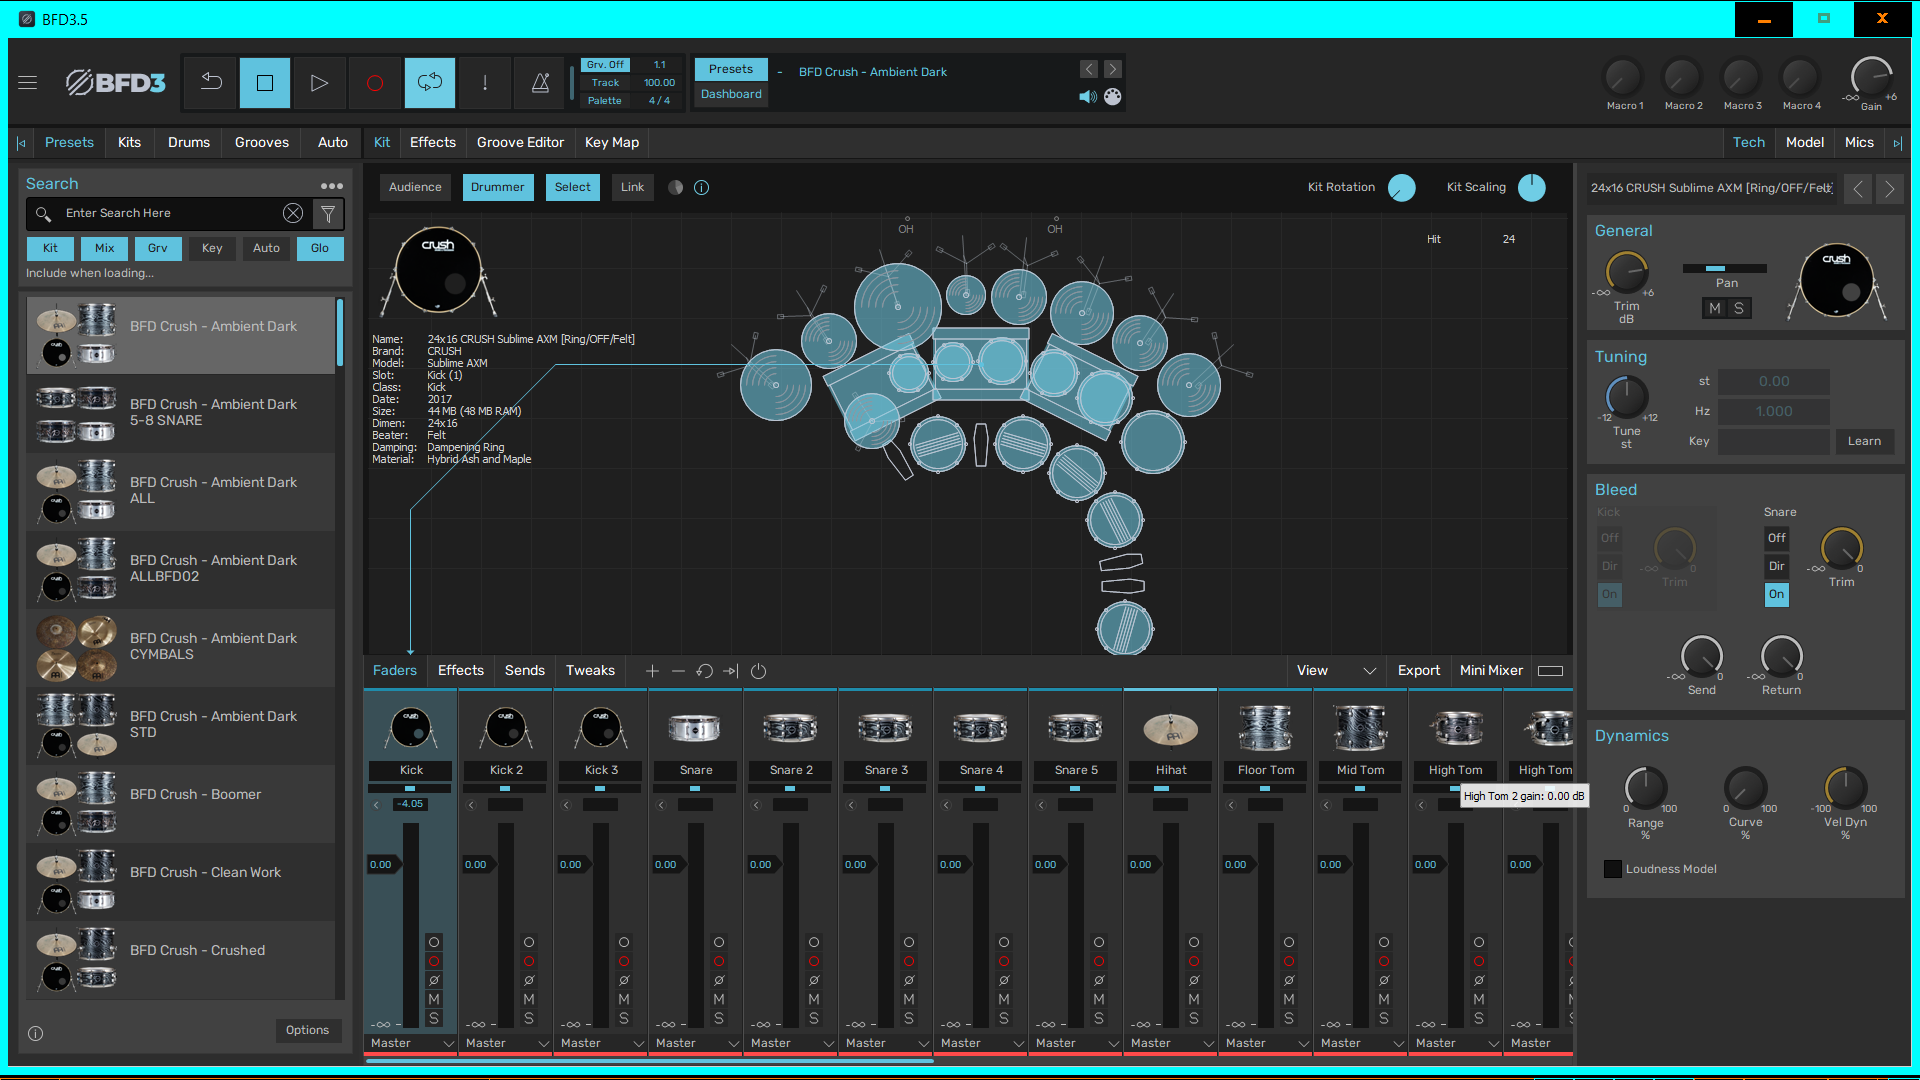Open Snare 5 channel Master output dropdown
Image resolution: width=1920 pixels, height=1080 pixels.
1076,1043
